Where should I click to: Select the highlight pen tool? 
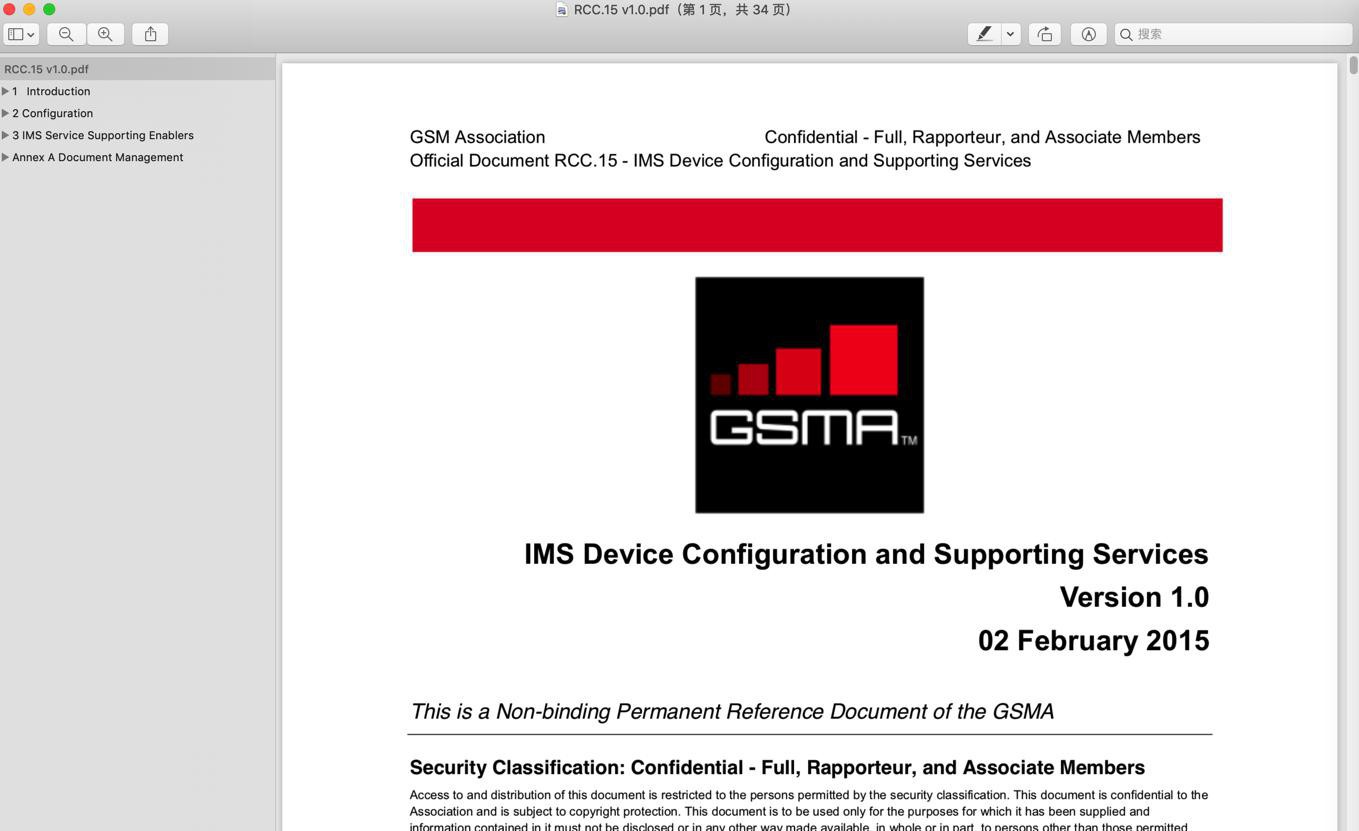(x=984, y=34)
